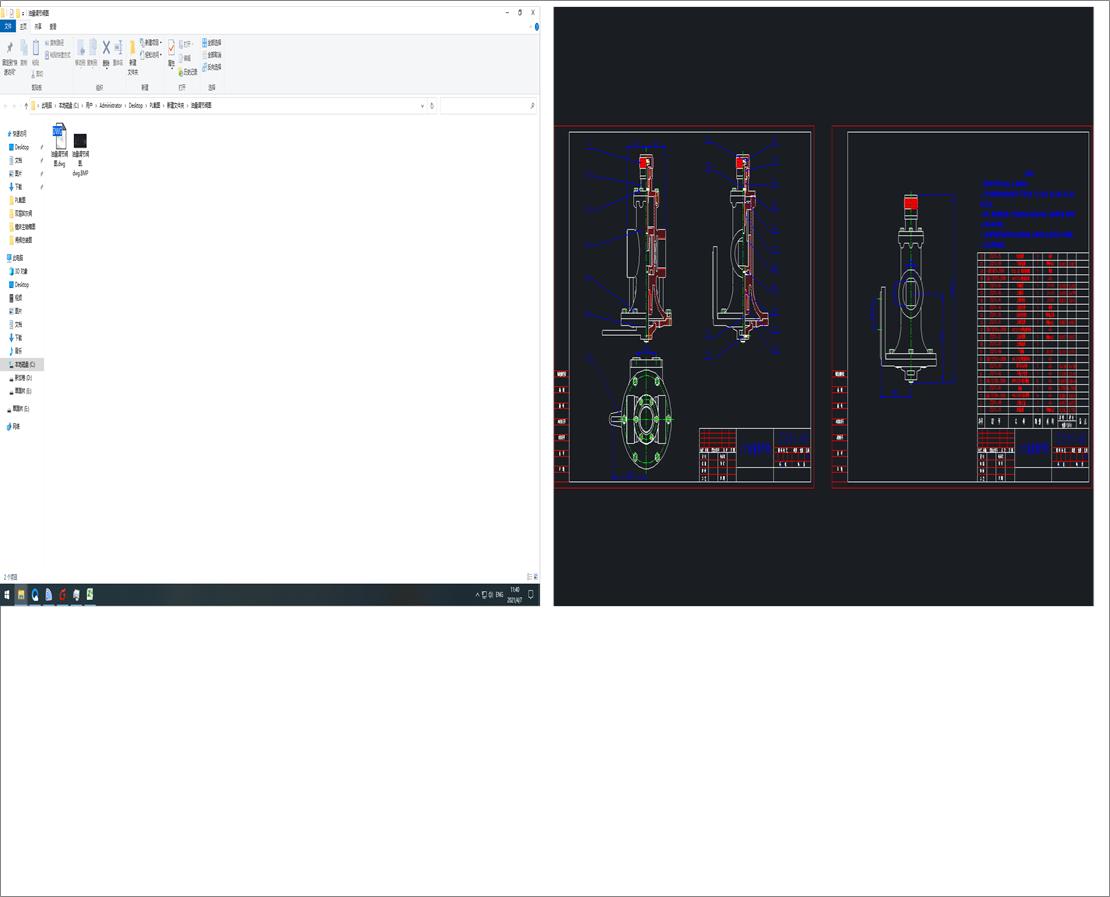The width and height of the screenshot is (1110, 897).
Task: Click the refresh button next to the address bar
Action: pyautogui.click(x=432, y=106)
